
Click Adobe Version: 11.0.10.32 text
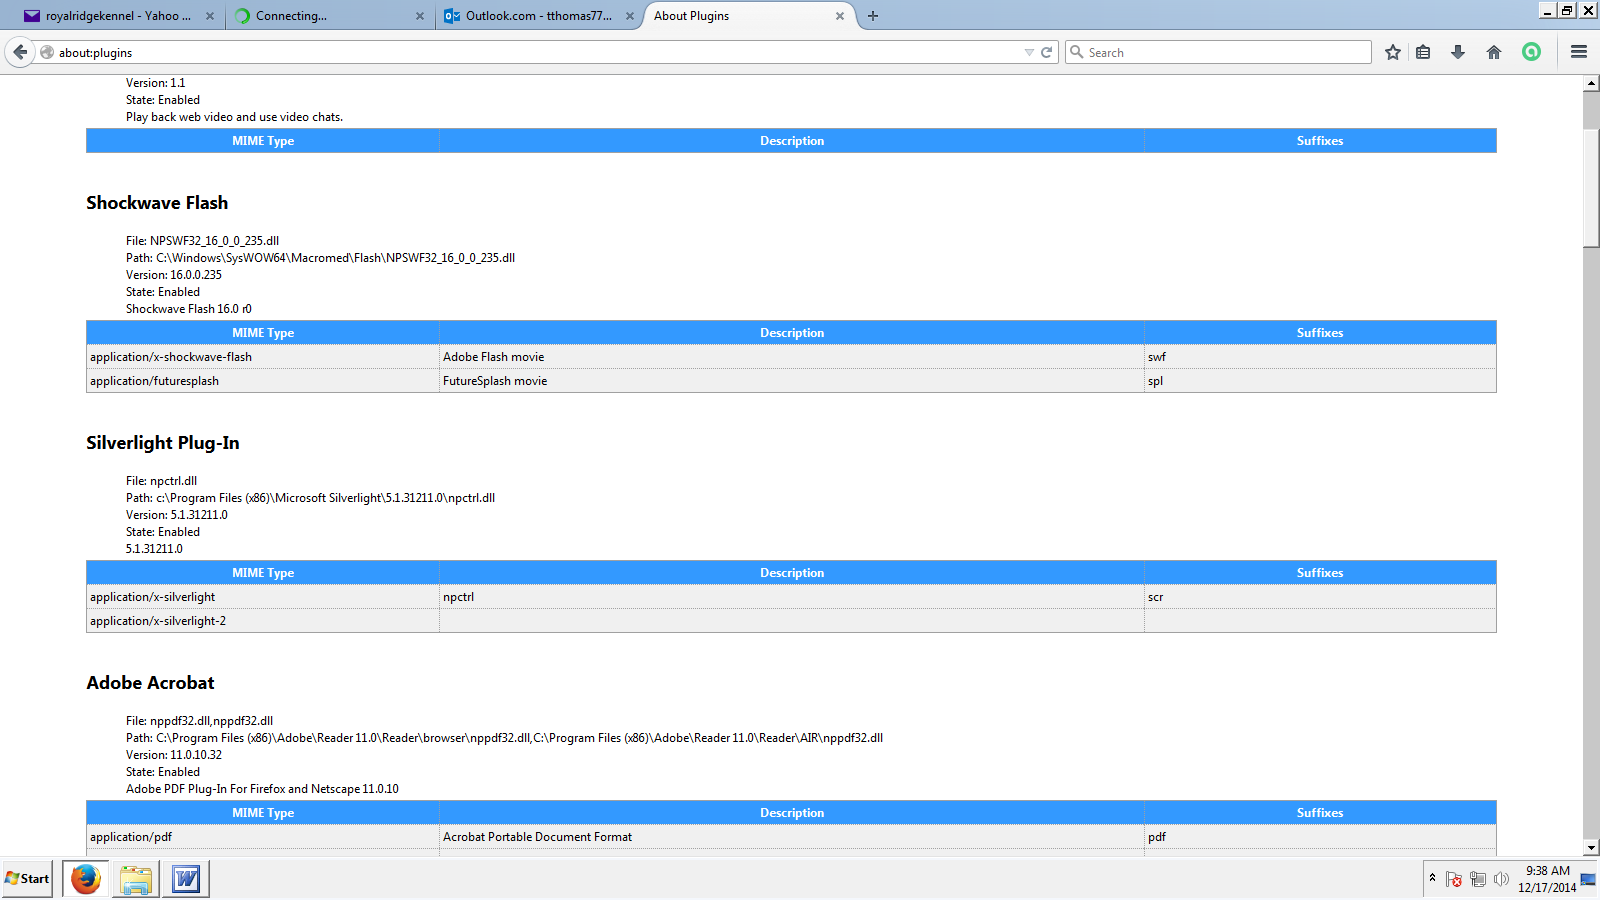coord(174,755)
